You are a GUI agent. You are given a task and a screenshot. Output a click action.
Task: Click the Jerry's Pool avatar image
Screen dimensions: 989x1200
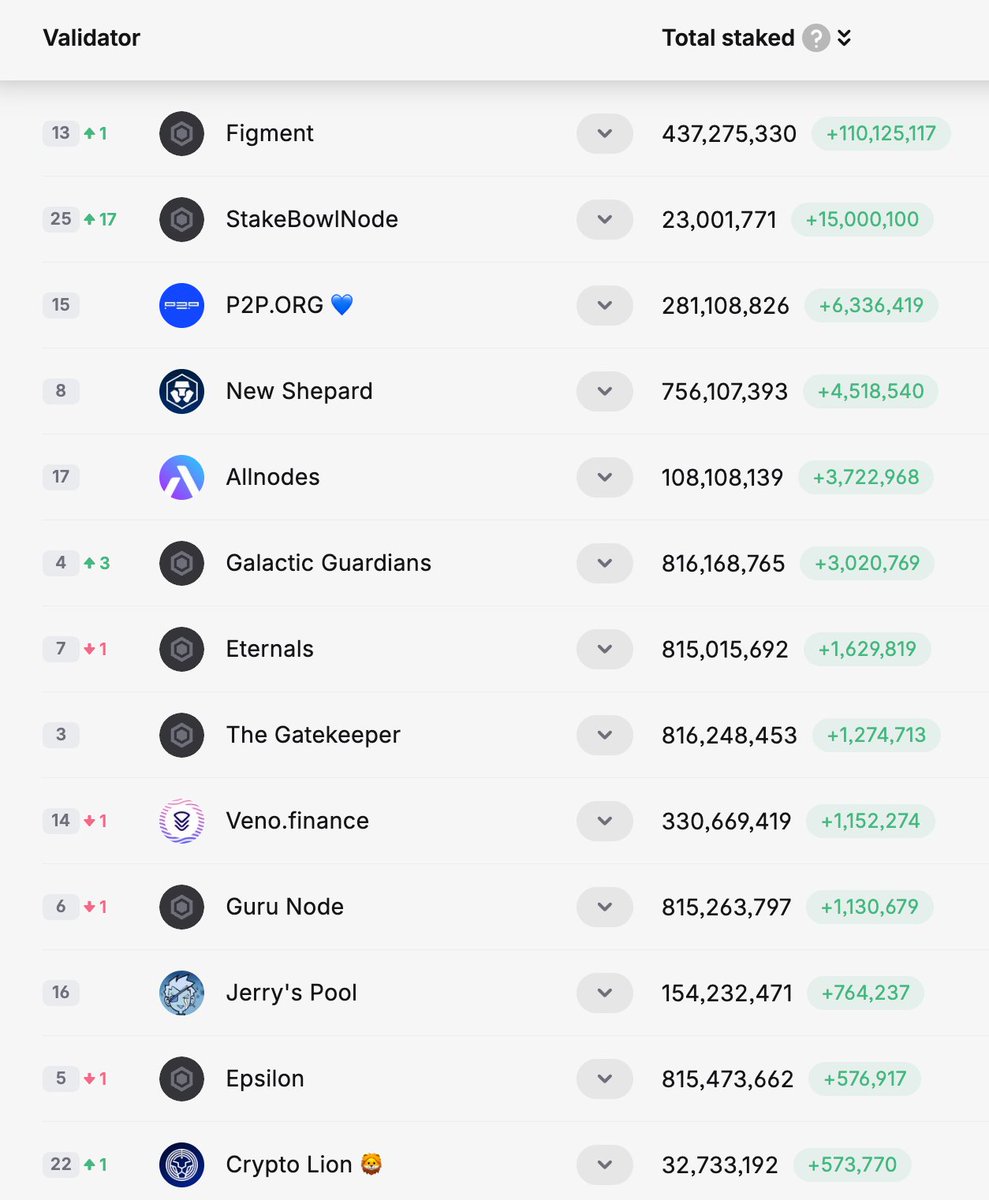[x=182, y=993]
